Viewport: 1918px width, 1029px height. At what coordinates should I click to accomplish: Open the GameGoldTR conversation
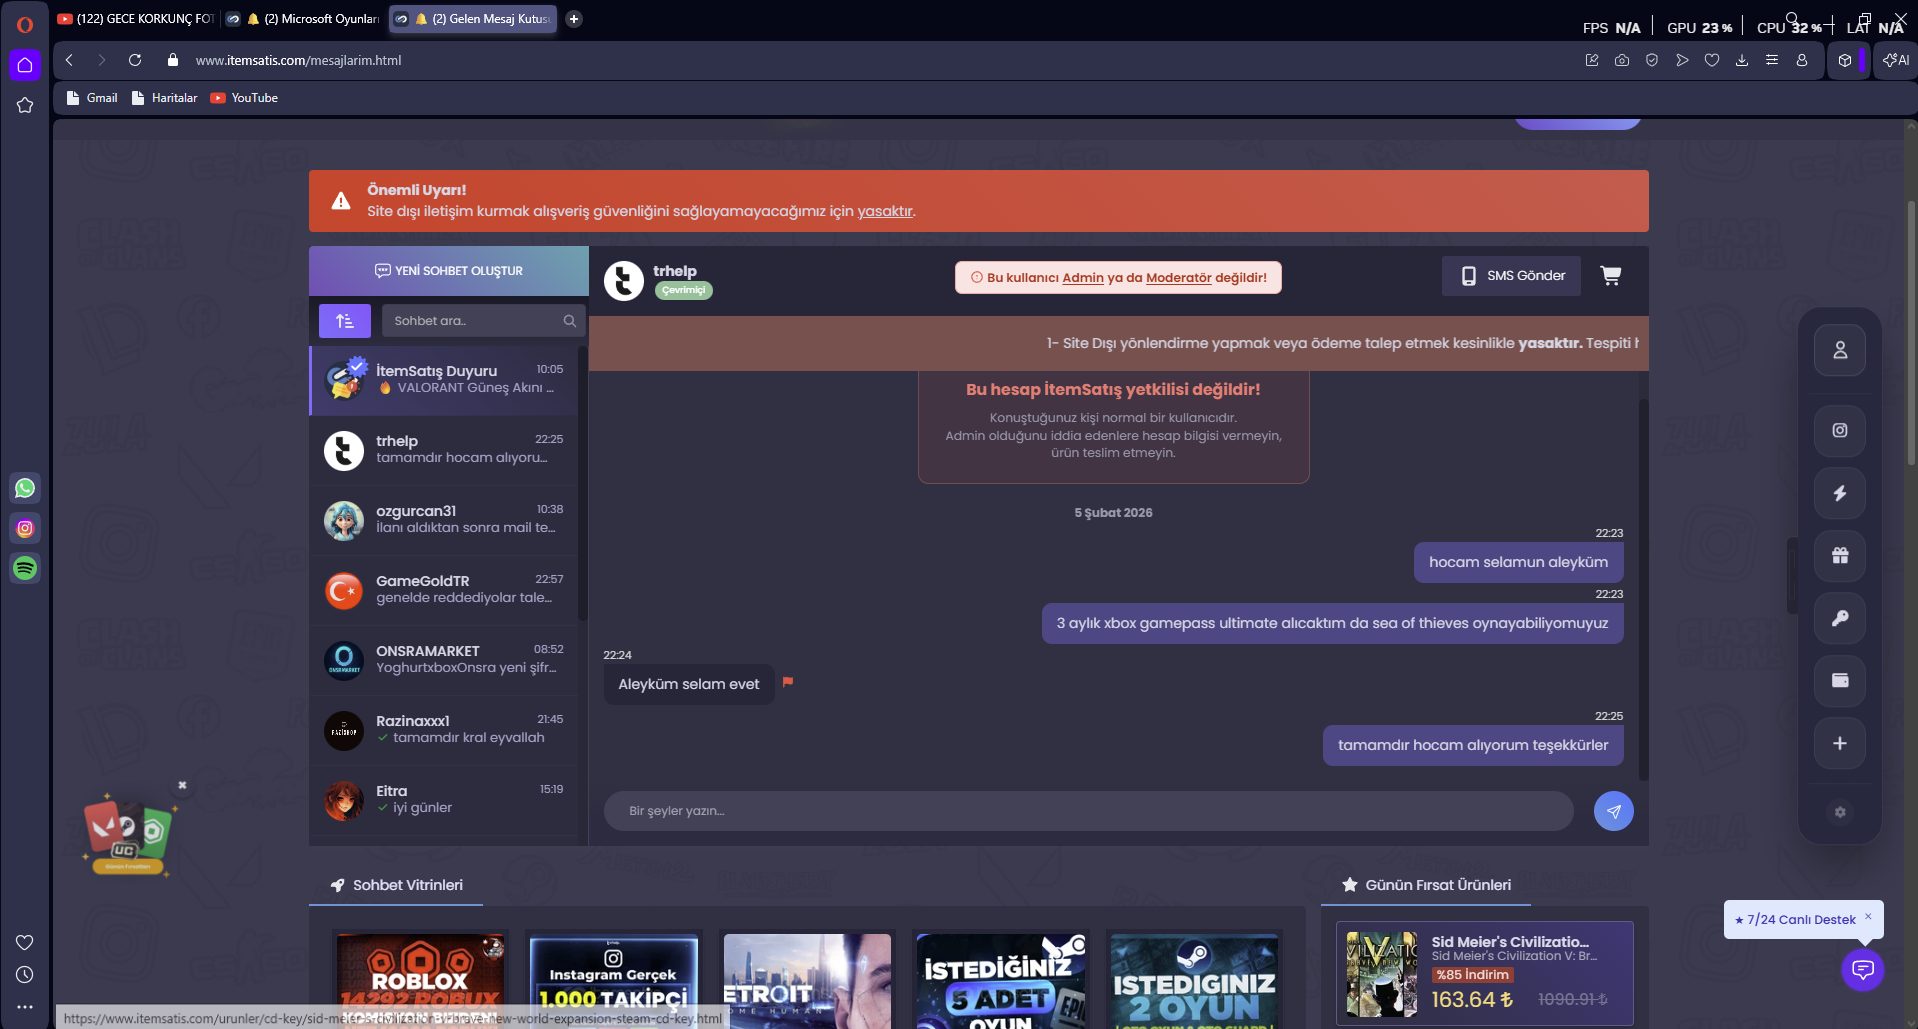click(x=445, y=590)
